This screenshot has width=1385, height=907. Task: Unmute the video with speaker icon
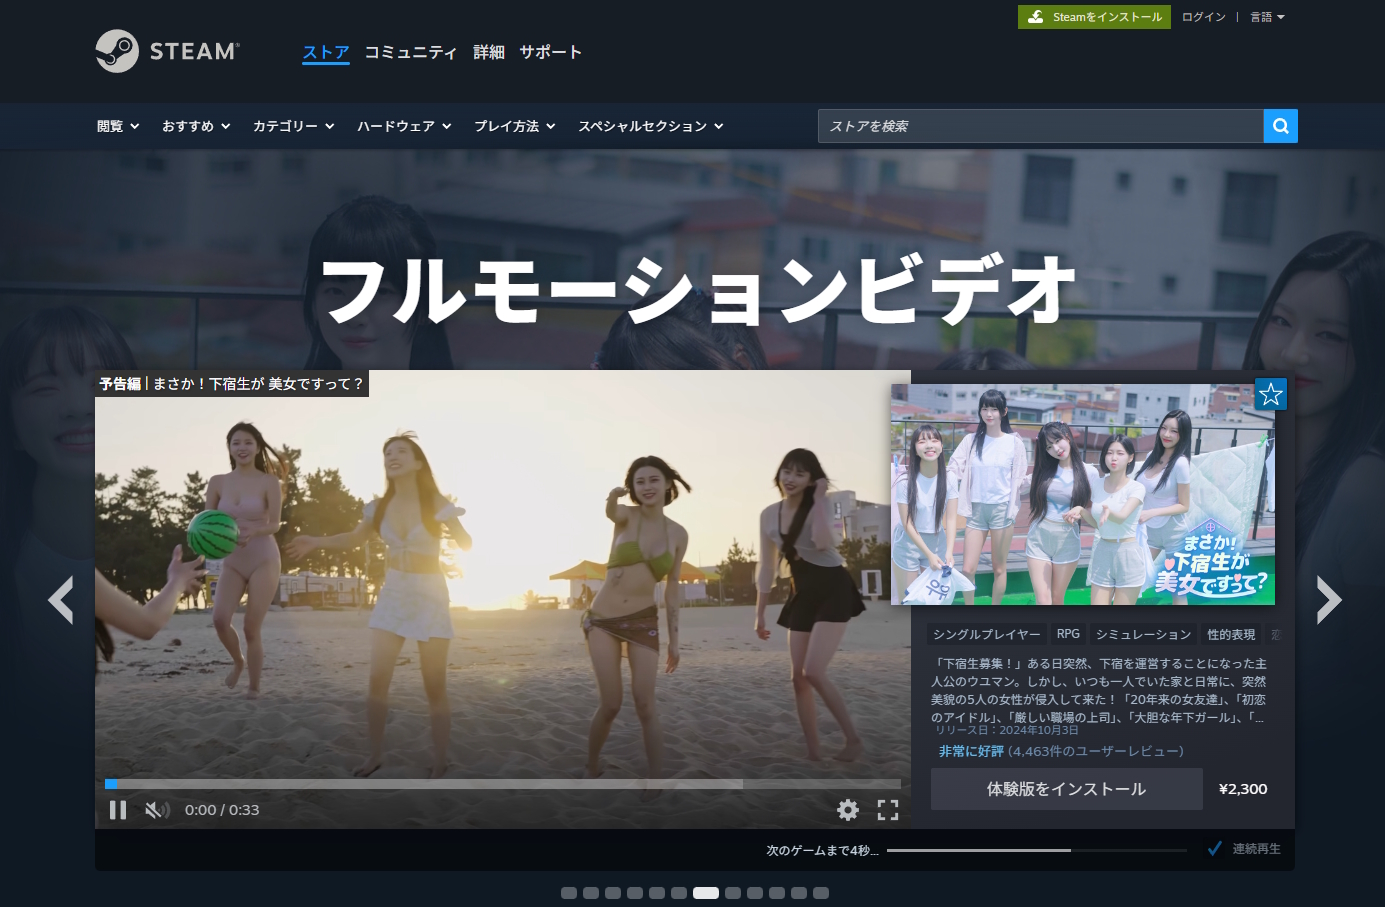(x=156, y=810)
